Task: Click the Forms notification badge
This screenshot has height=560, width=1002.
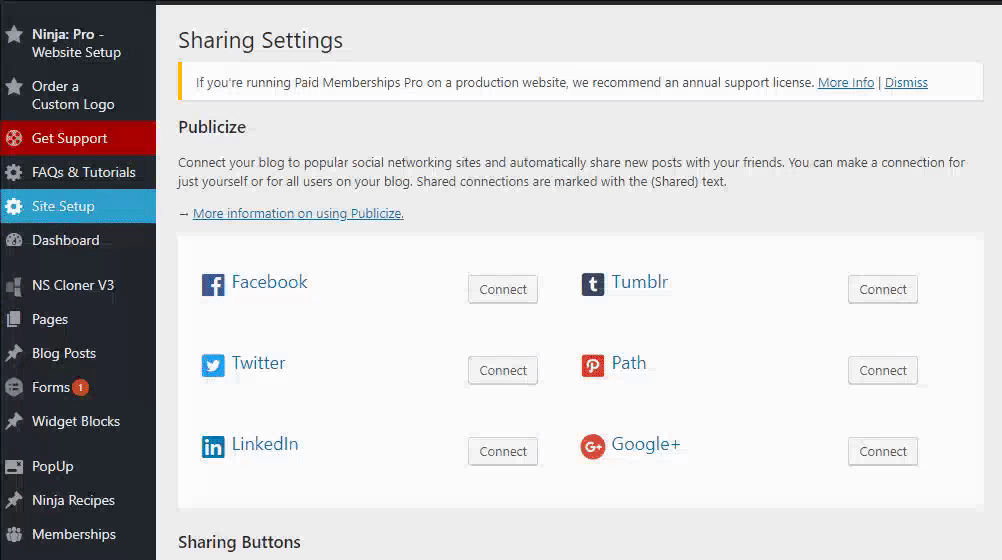Action: pos(81,387)
